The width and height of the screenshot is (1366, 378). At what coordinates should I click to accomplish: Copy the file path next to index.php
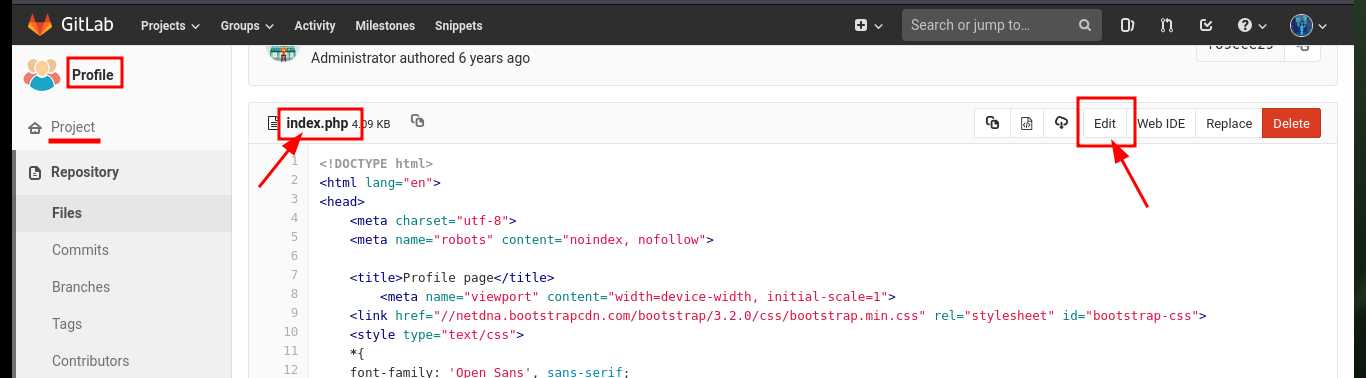418,121
